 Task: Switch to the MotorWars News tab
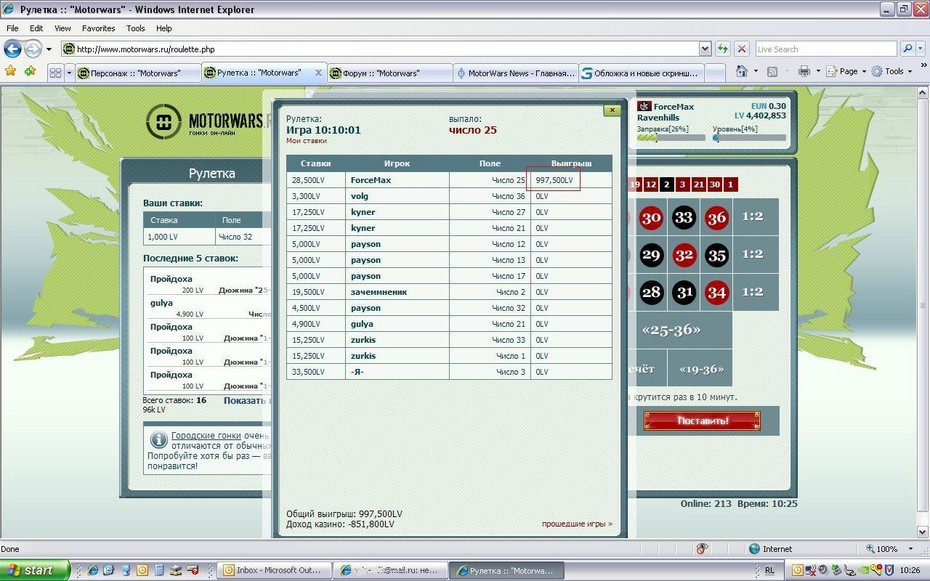515,73
